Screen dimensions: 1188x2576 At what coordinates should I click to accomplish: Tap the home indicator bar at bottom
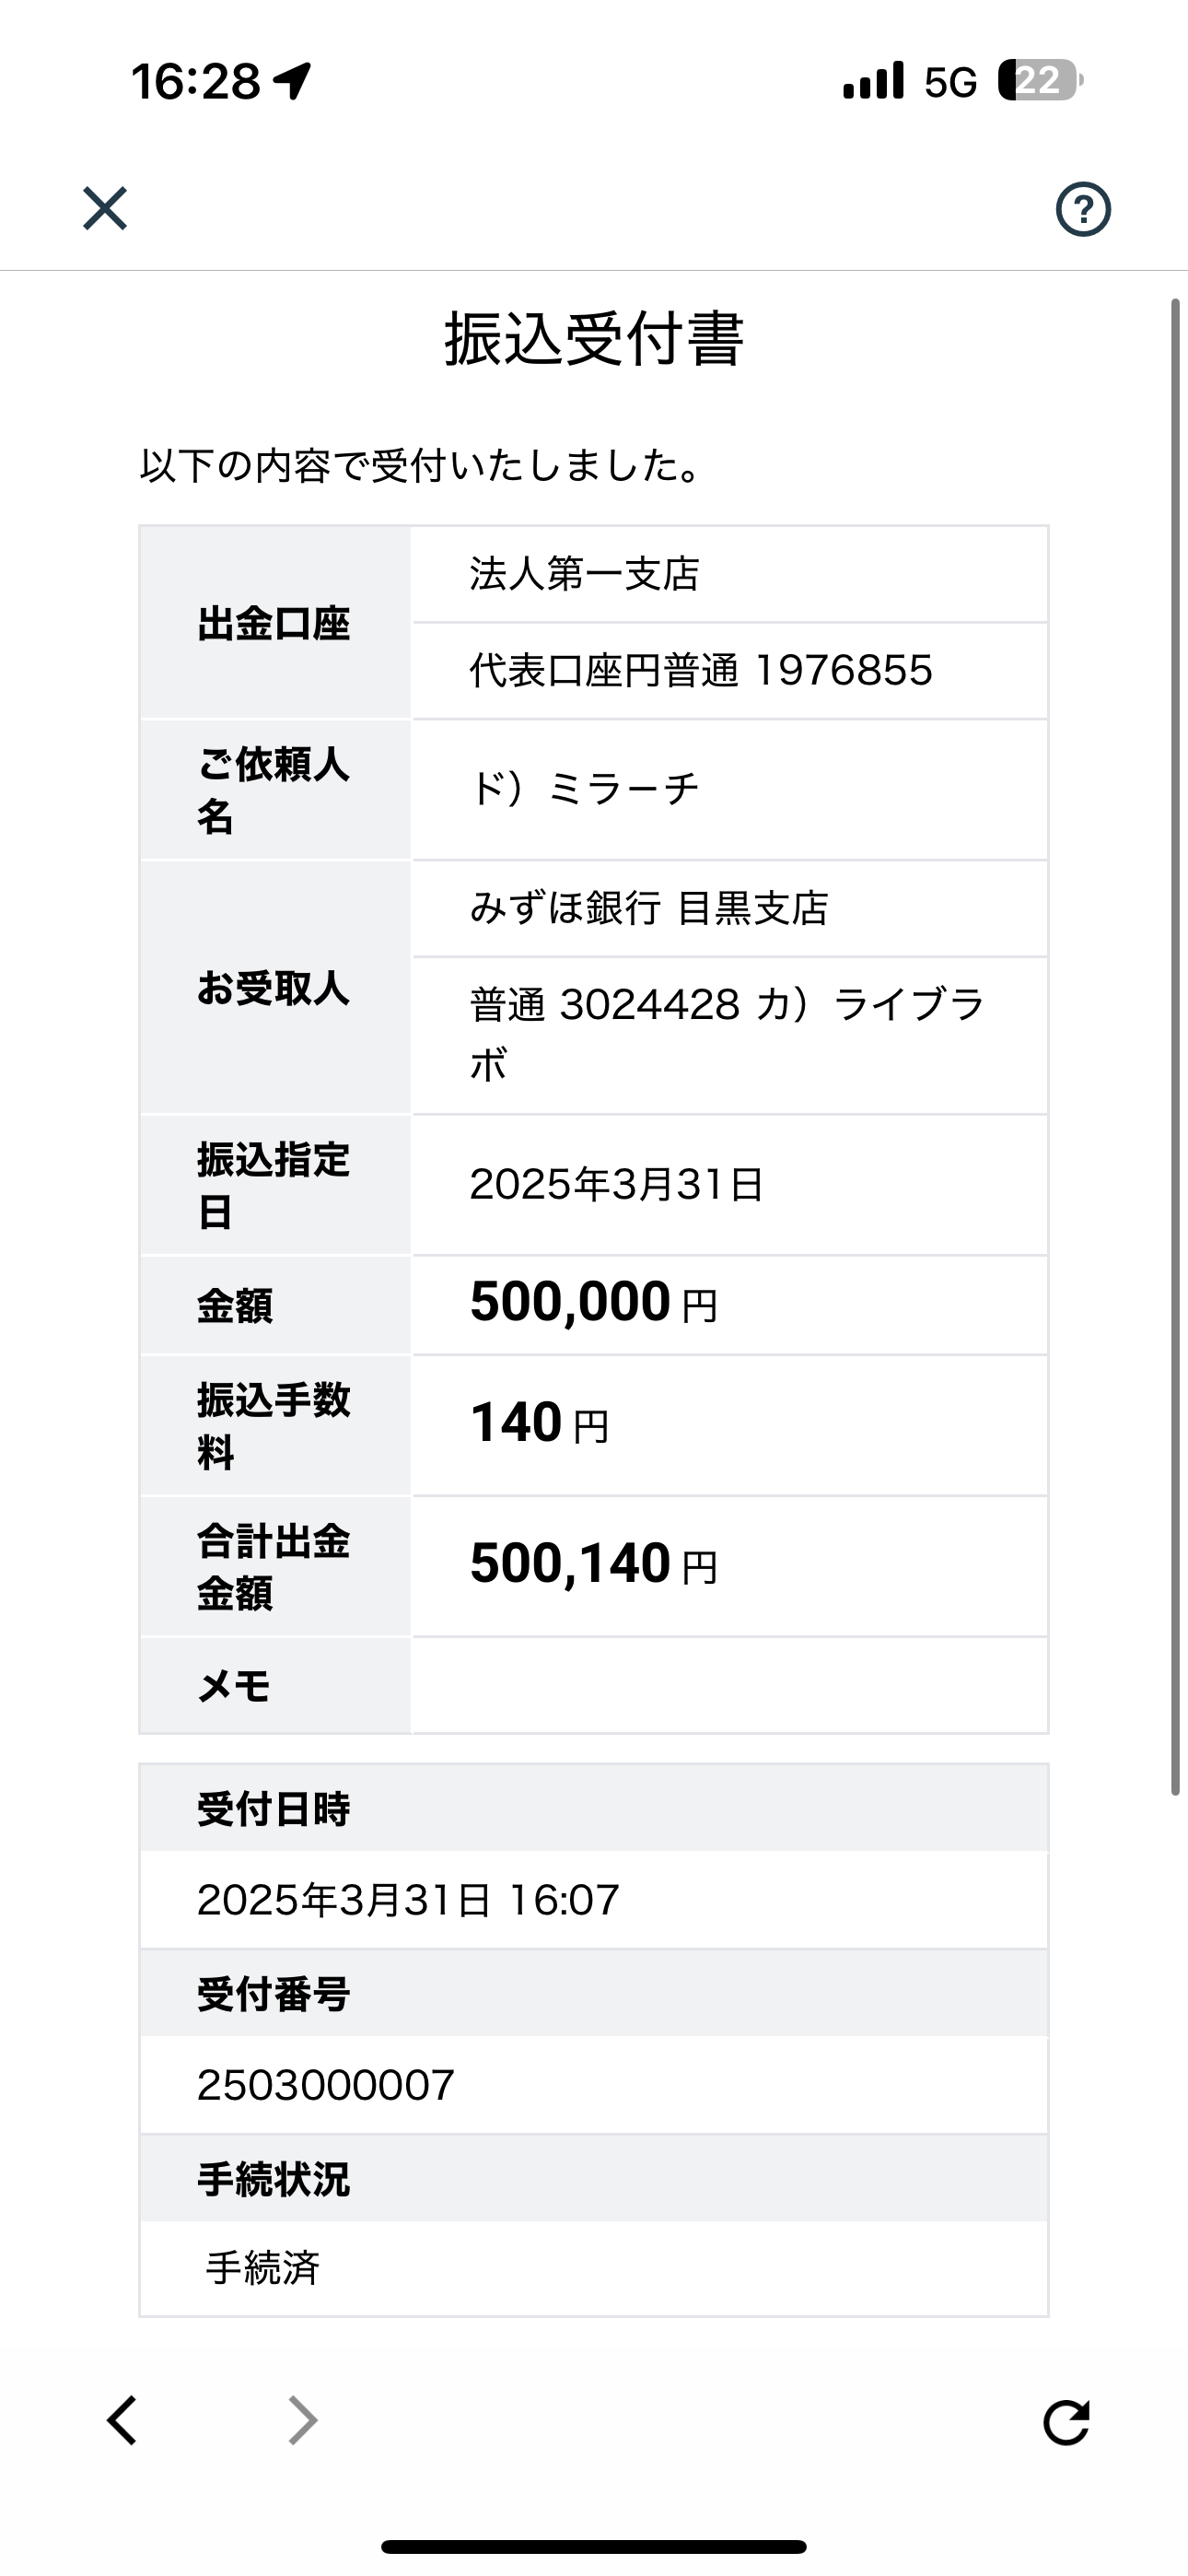(594, 2546)
